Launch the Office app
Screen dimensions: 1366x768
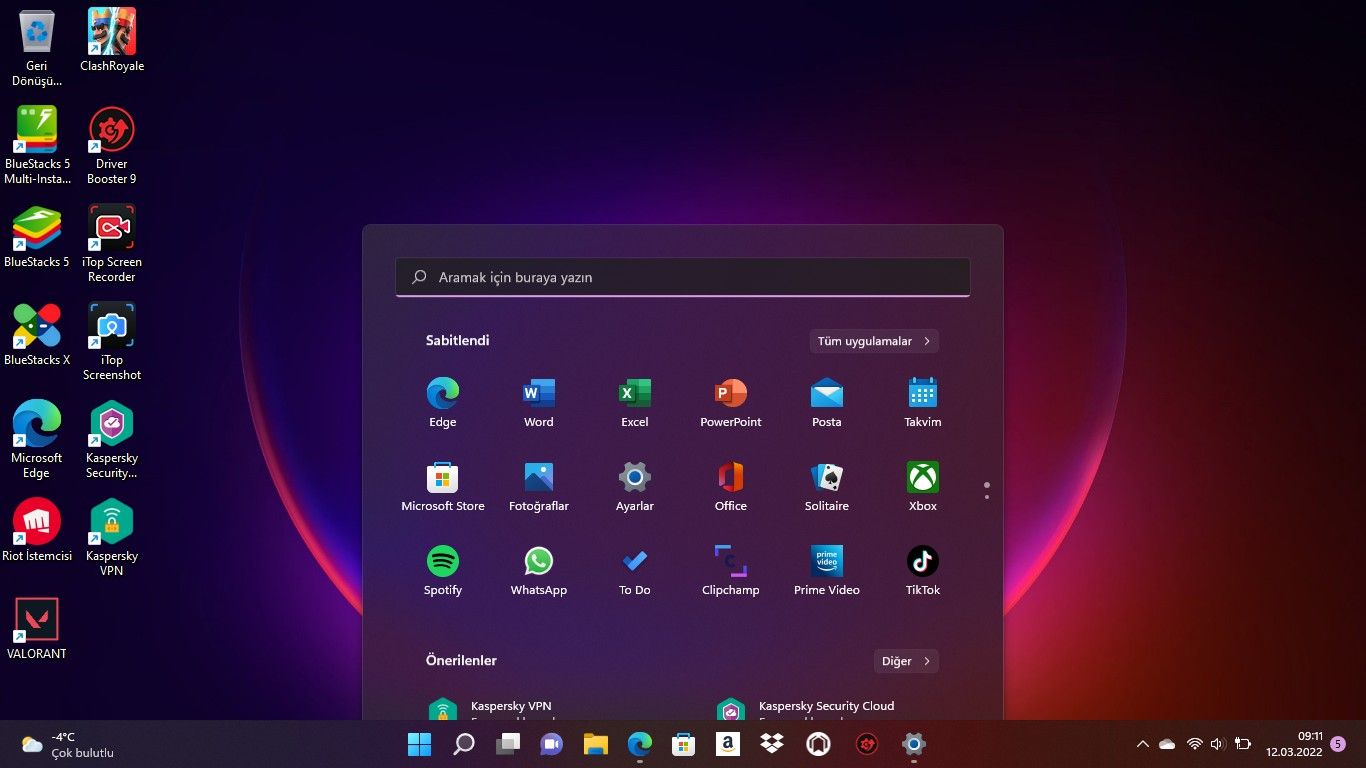(731, 486)
